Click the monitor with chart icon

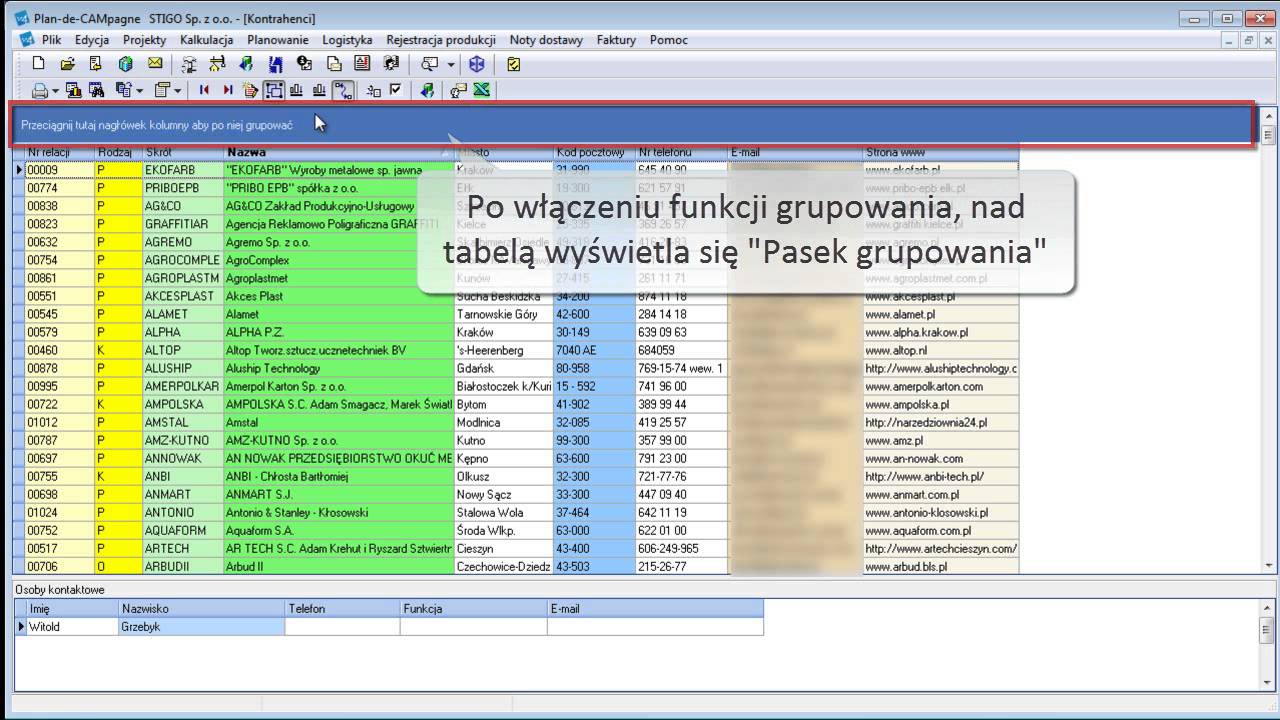(73, 90)
